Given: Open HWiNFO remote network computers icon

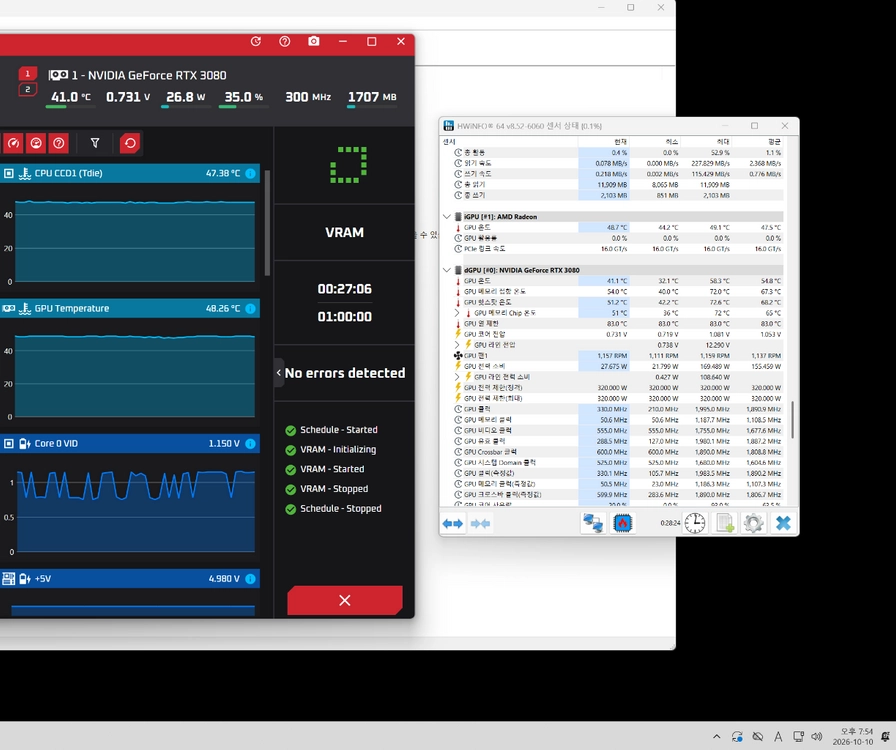Looking at the screenshot, I should (x=593, y=523).
